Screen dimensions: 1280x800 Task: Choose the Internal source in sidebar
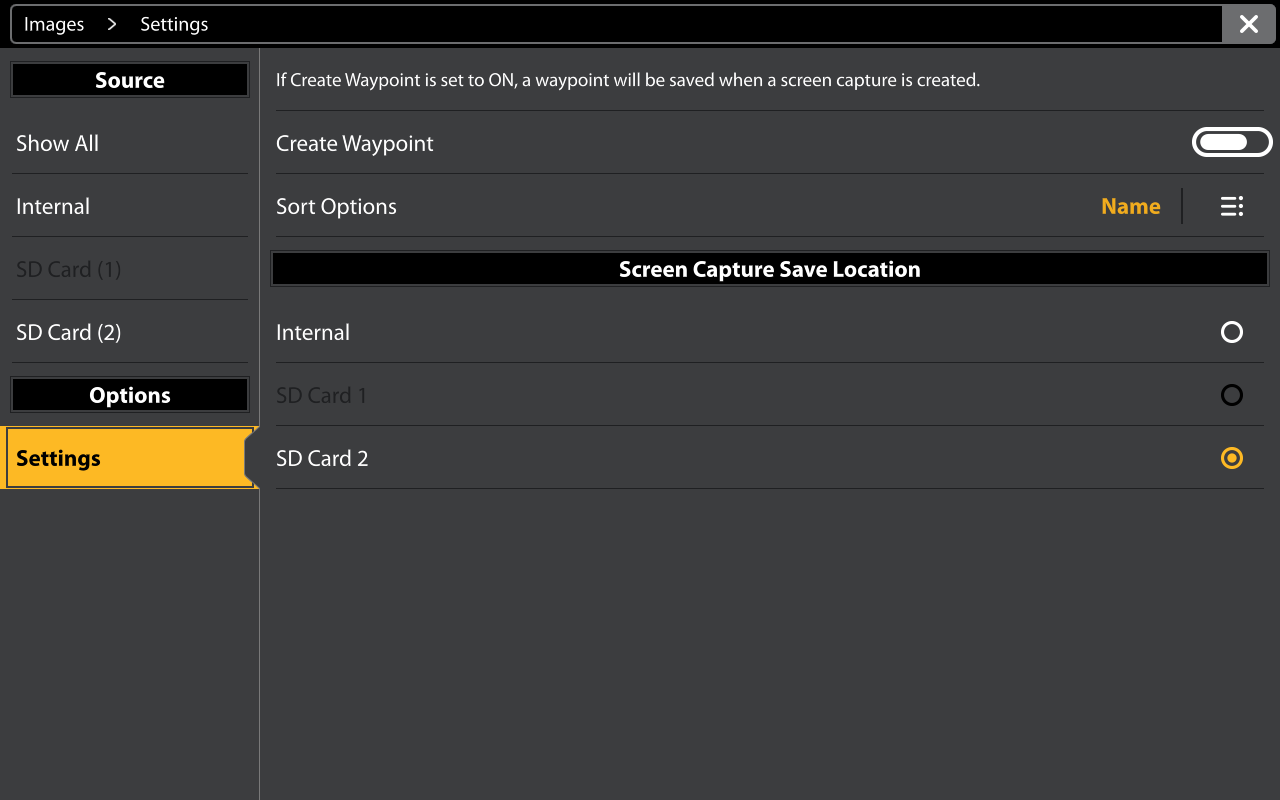click(x=129, y=206)
